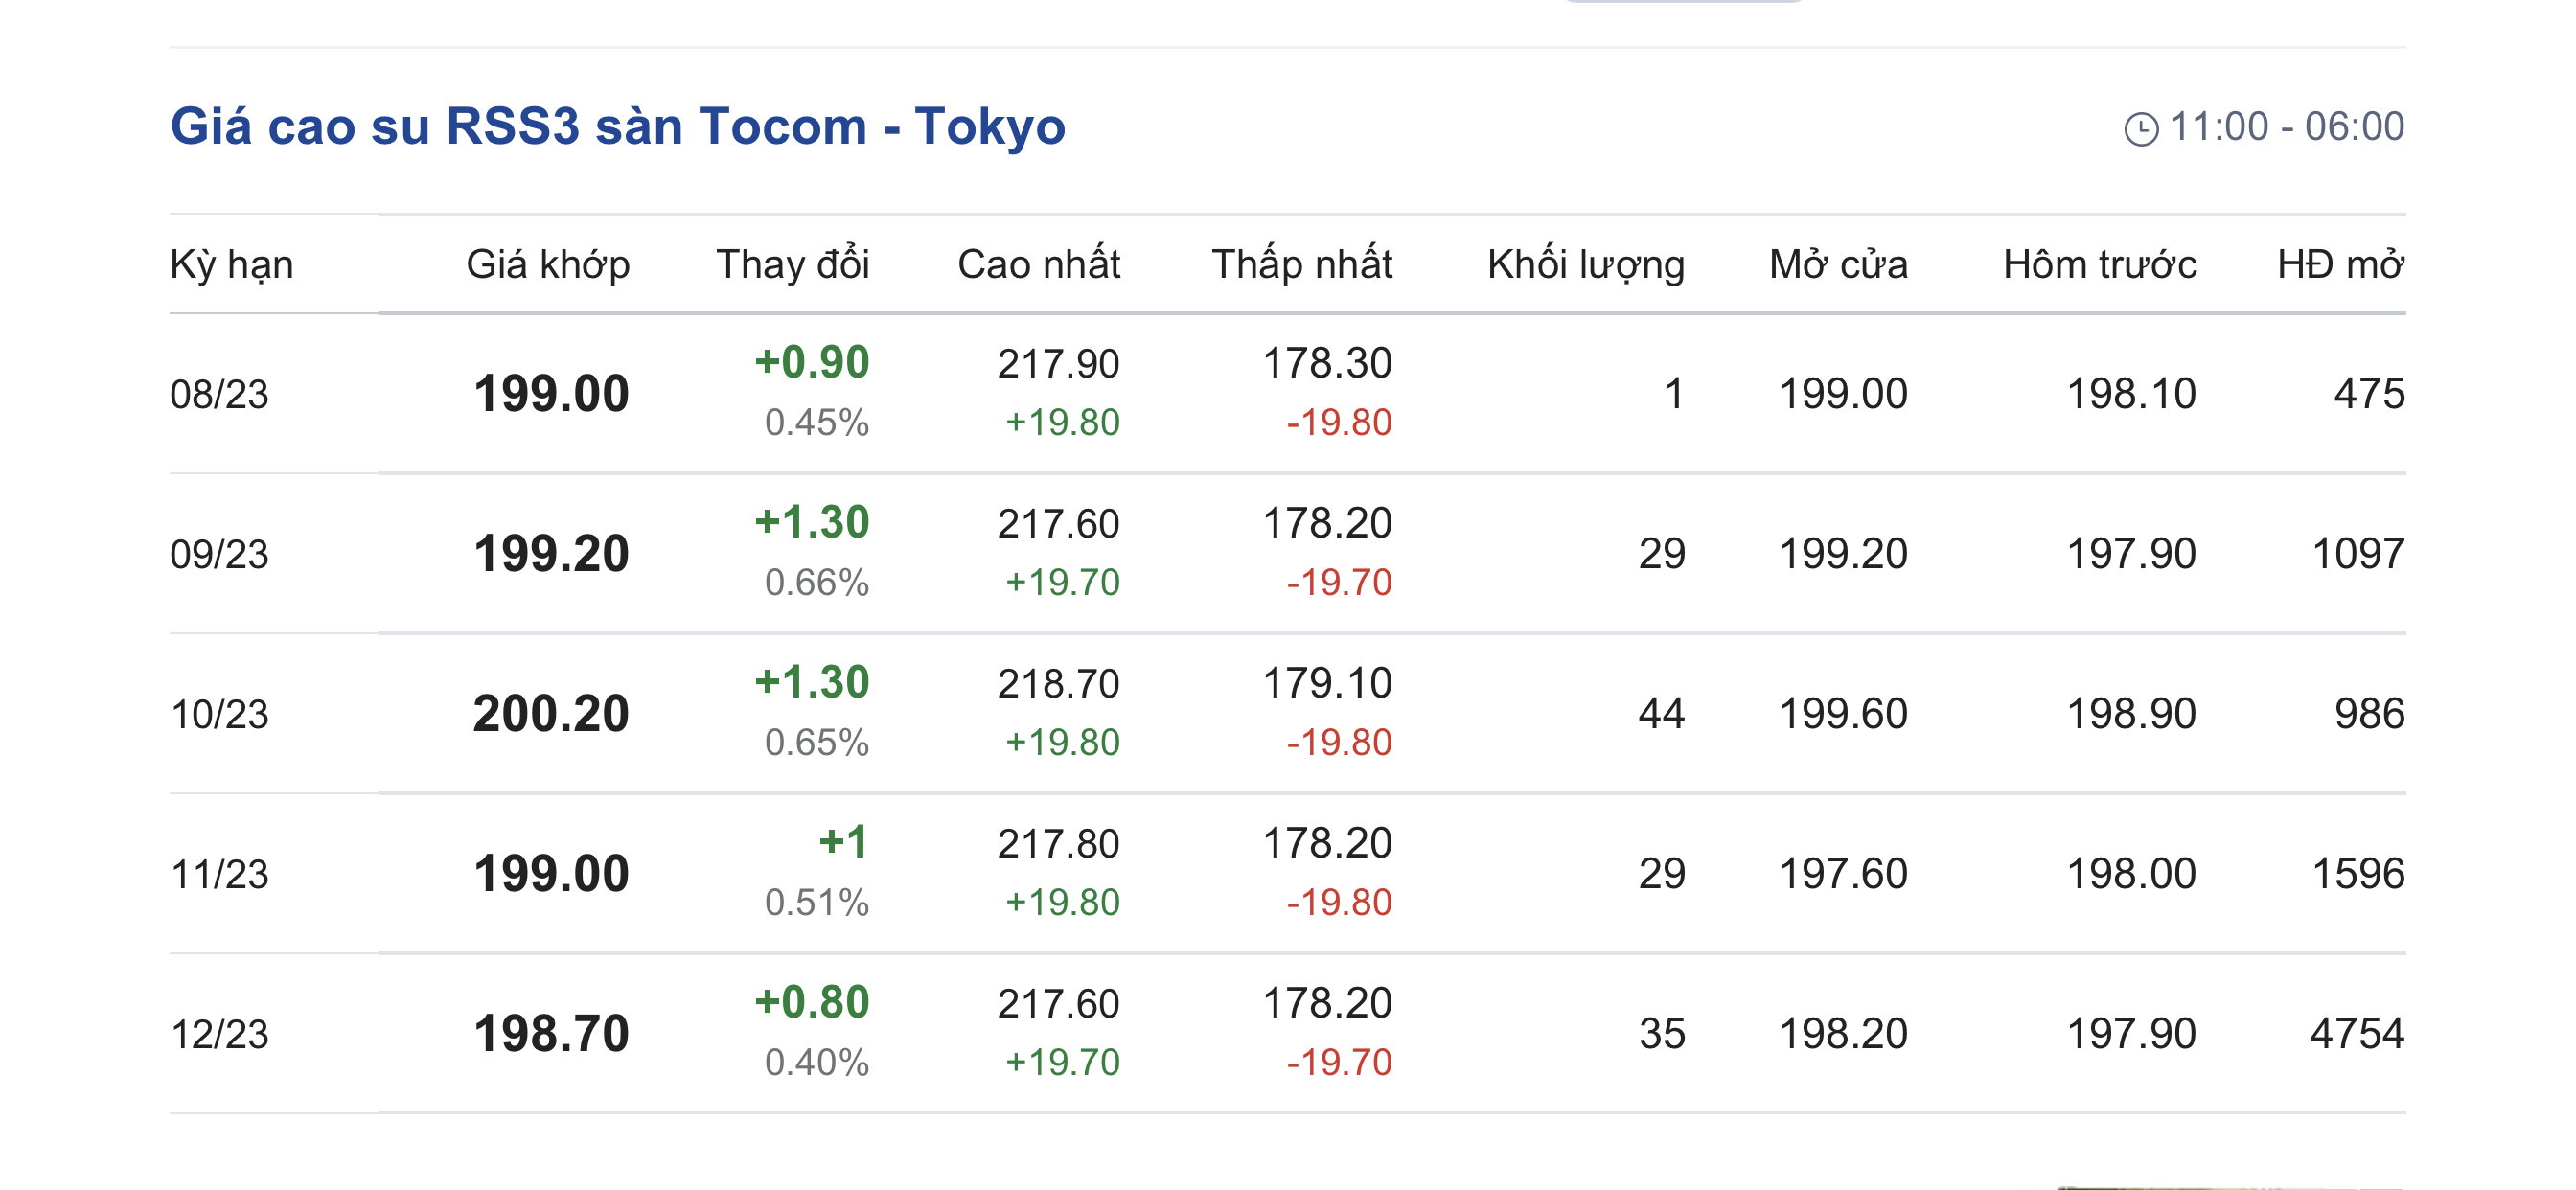
Task: Select the 08/23 contract term row
Action: pyautogui.click(x=220, y=394)
